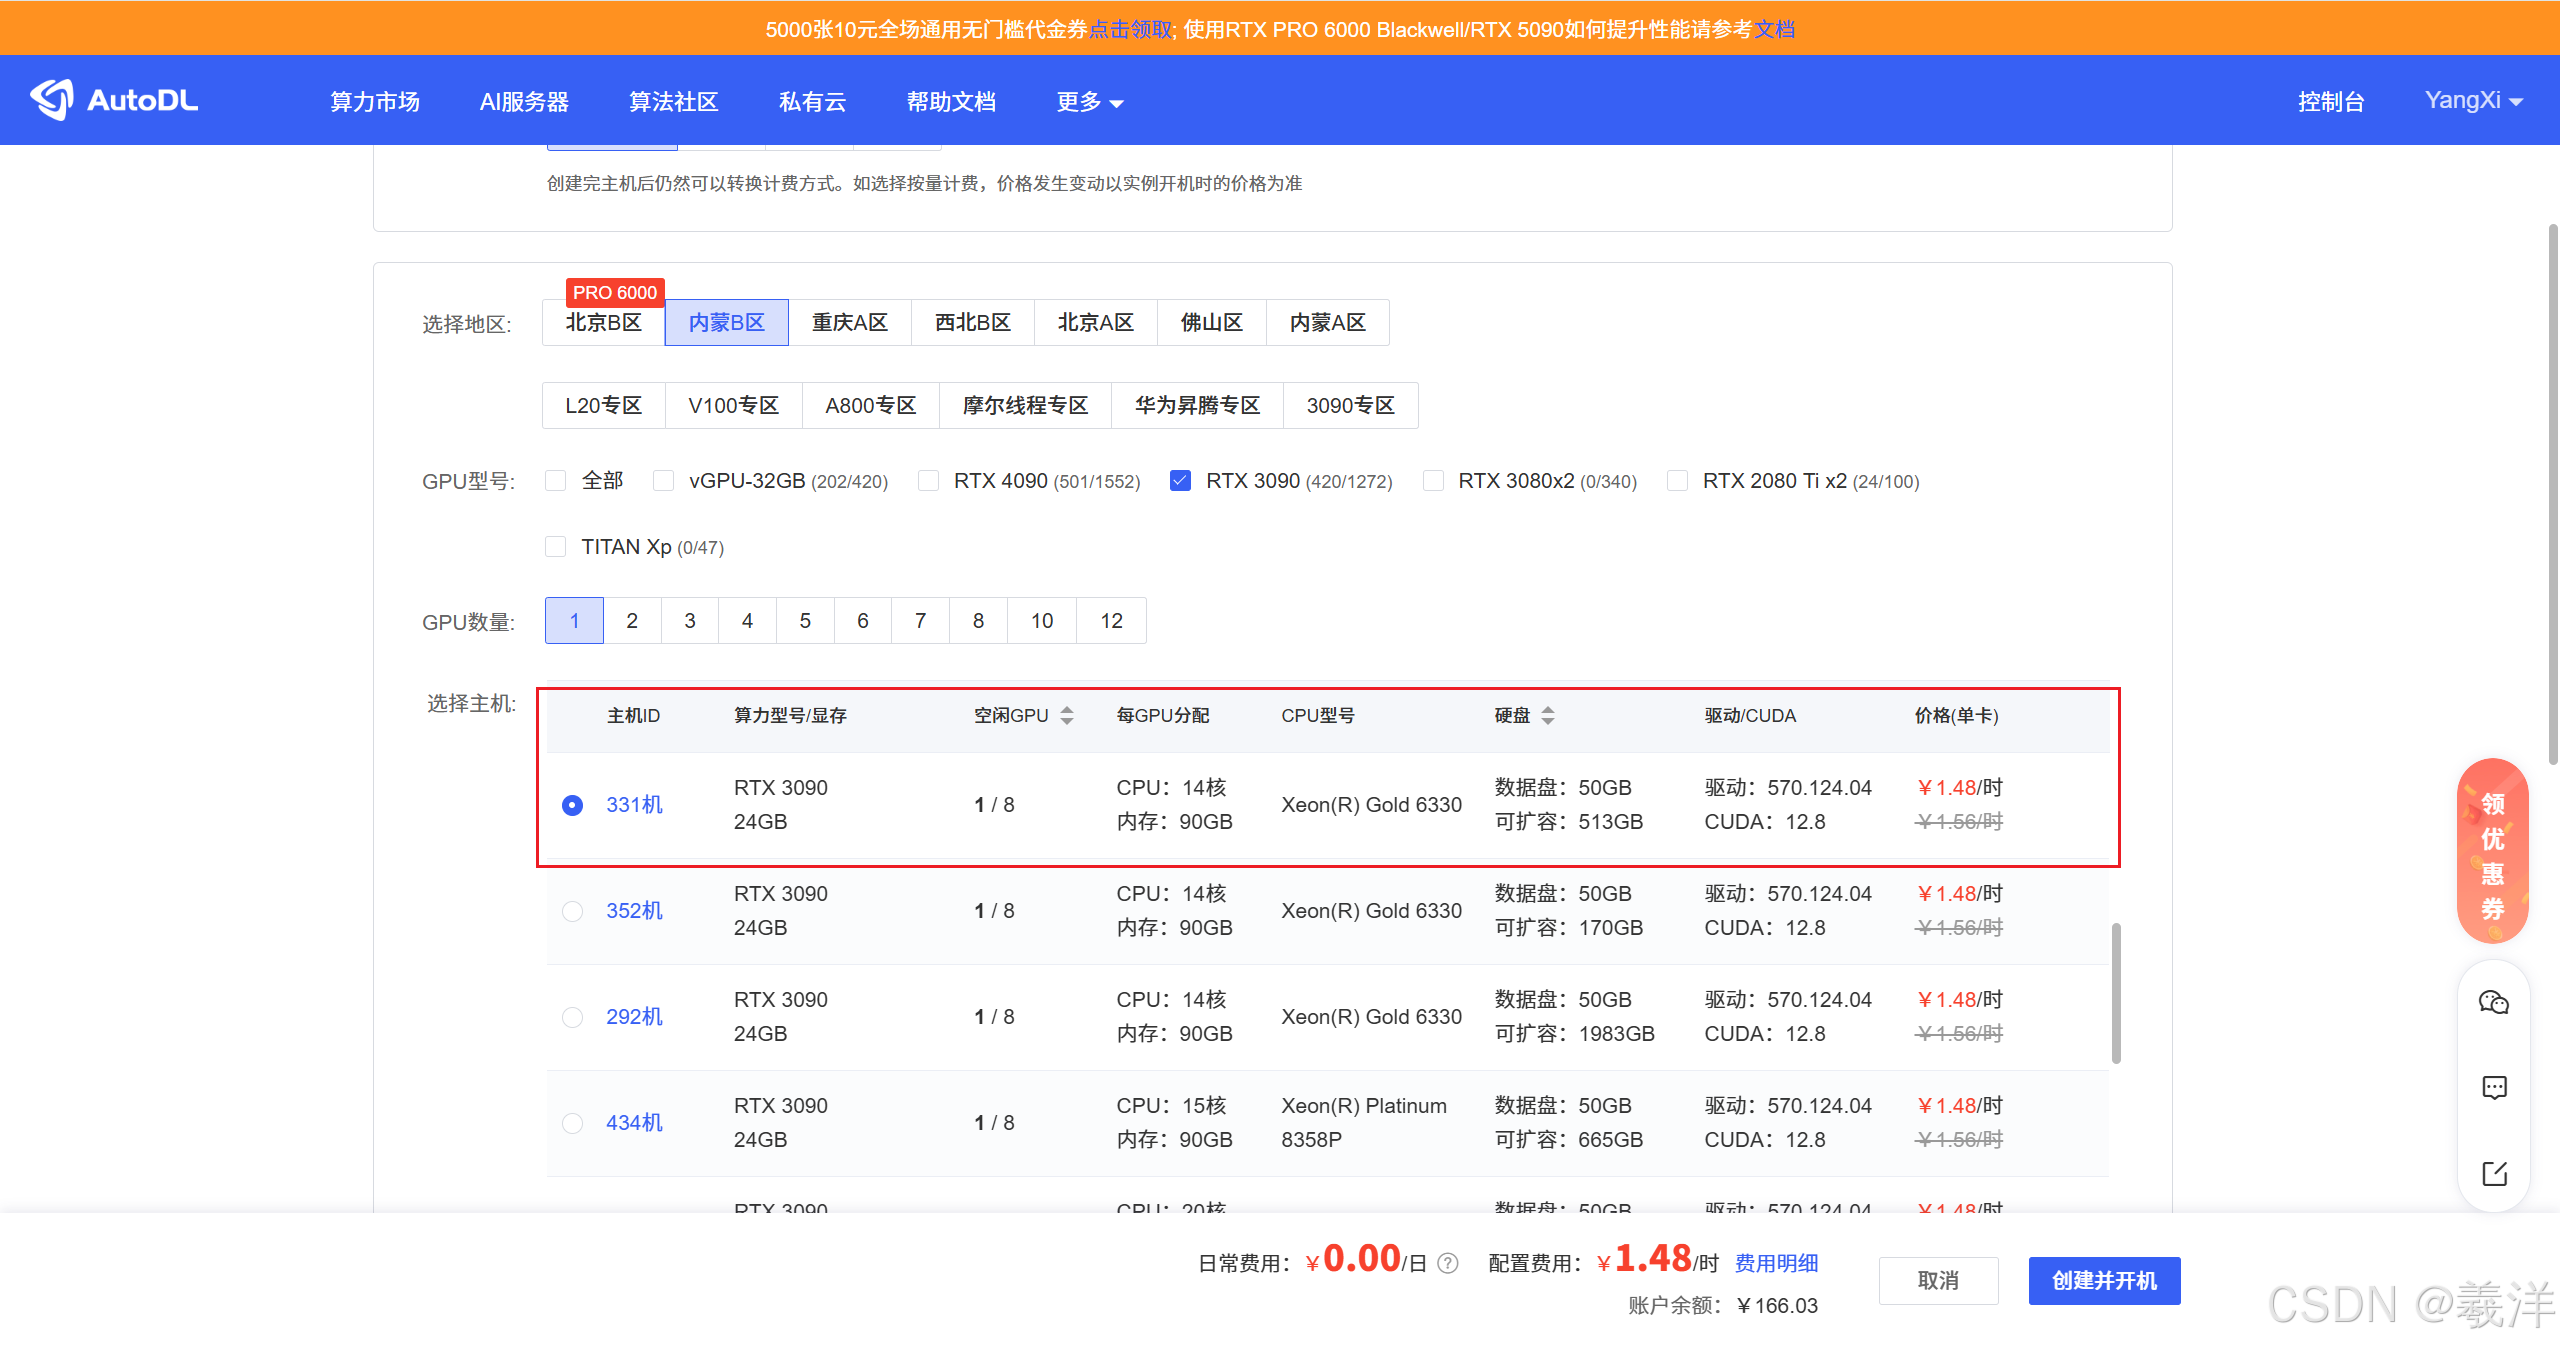This screenshot has height=1347, width=2560.
Task: Select the 292机 host radio button
Action: point(572,1017)
